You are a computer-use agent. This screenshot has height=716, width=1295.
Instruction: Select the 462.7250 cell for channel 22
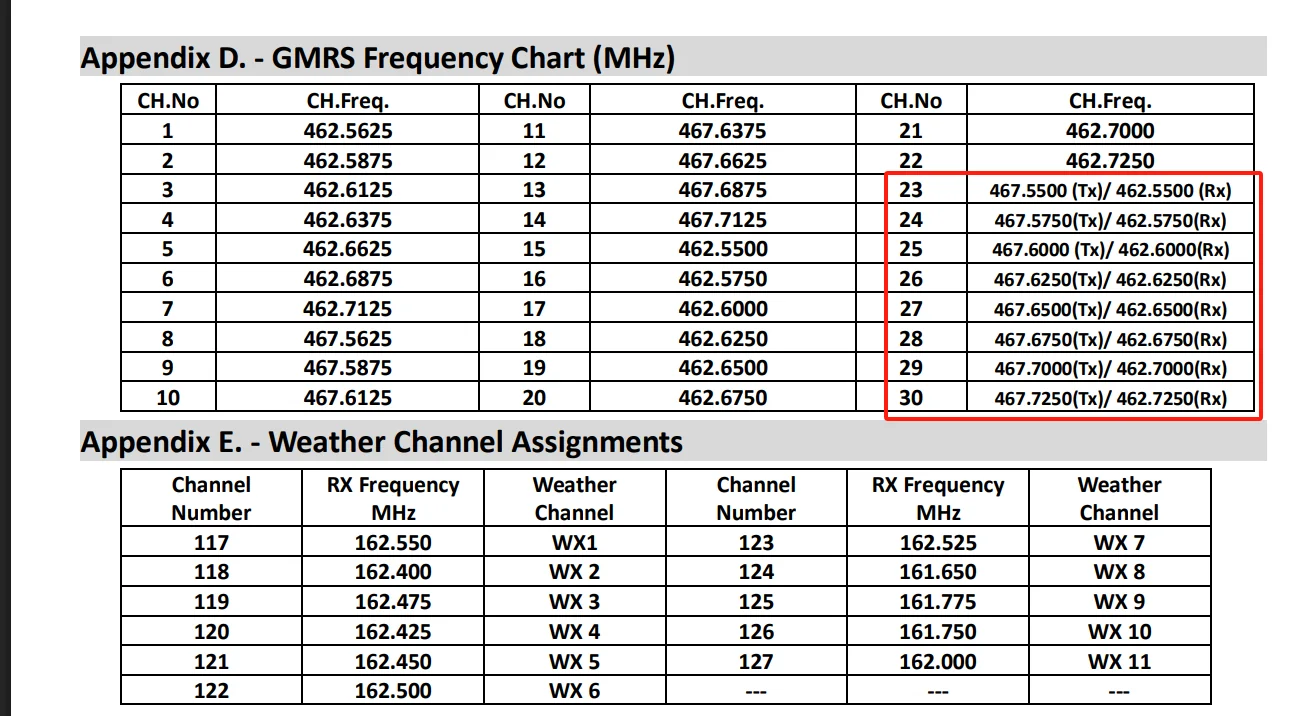[x=1110, y=161]
